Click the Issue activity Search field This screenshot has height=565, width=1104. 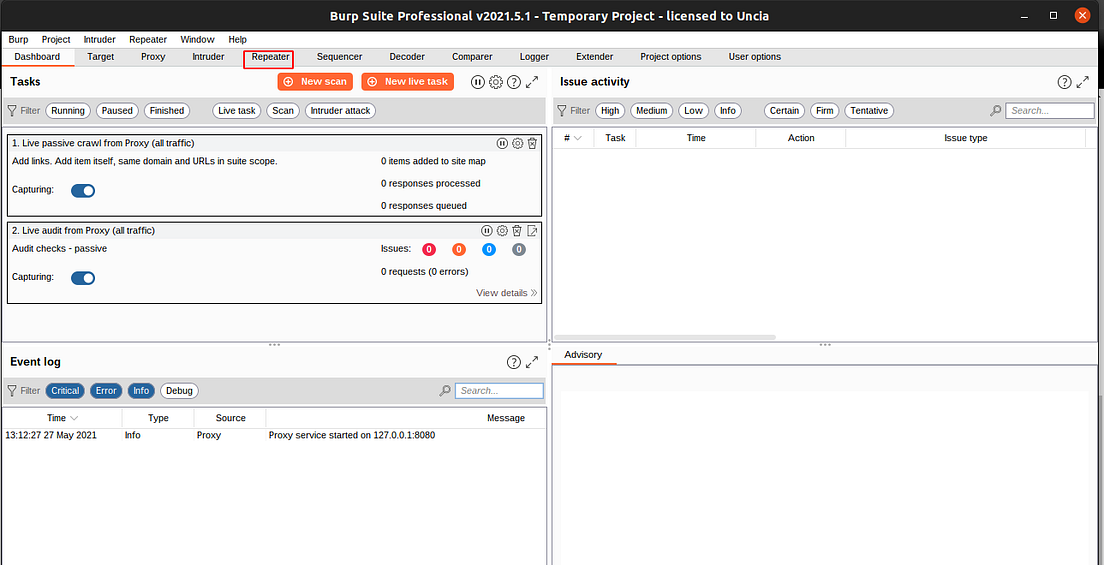point(1050,111)
